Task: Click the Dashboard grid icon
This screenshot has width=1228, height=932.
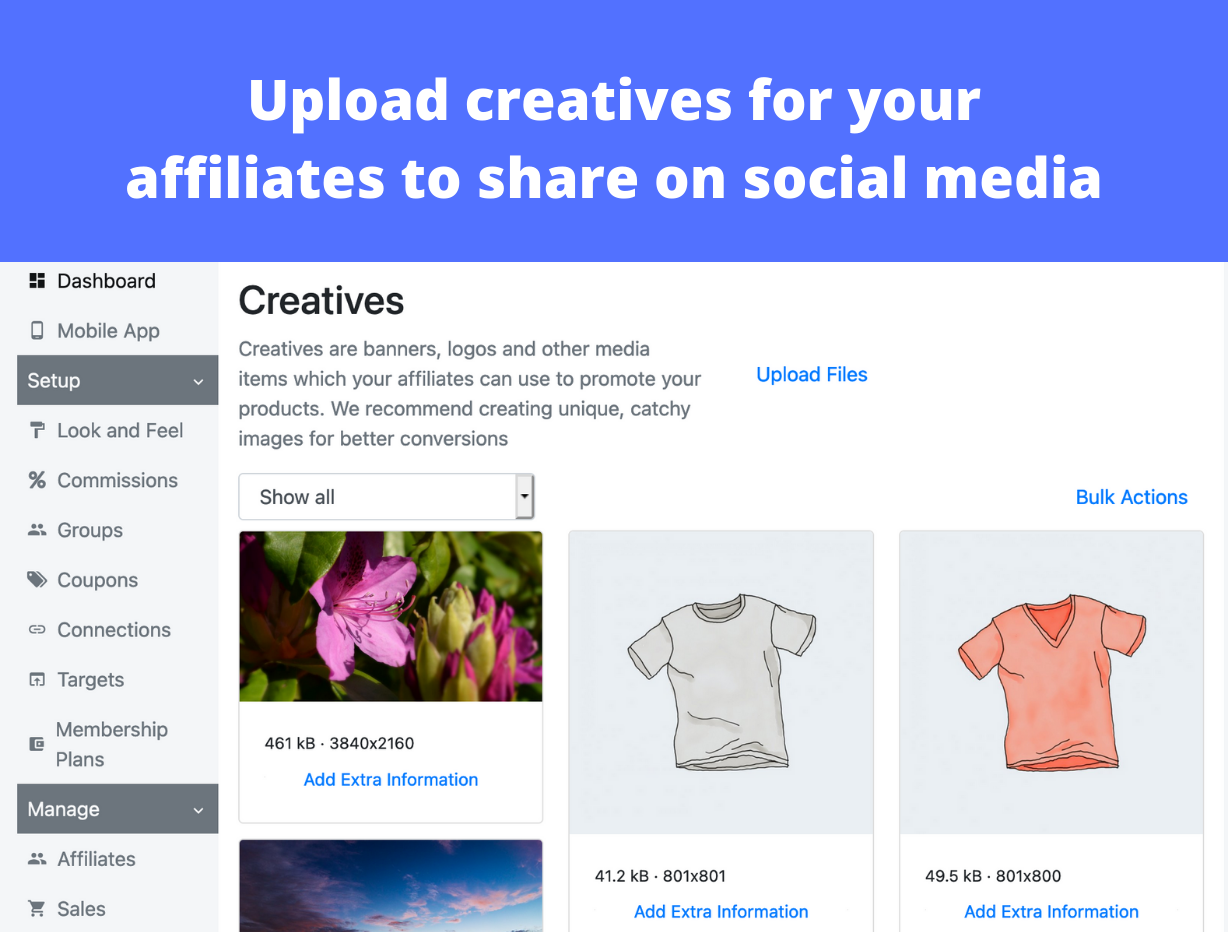Action: [37, 281]
